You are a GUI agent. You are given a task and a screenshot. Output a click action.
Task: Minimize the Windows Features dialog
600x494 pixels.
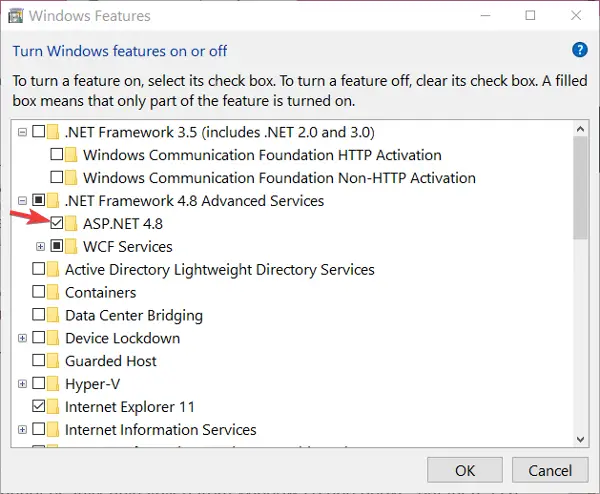pos(486,15)
